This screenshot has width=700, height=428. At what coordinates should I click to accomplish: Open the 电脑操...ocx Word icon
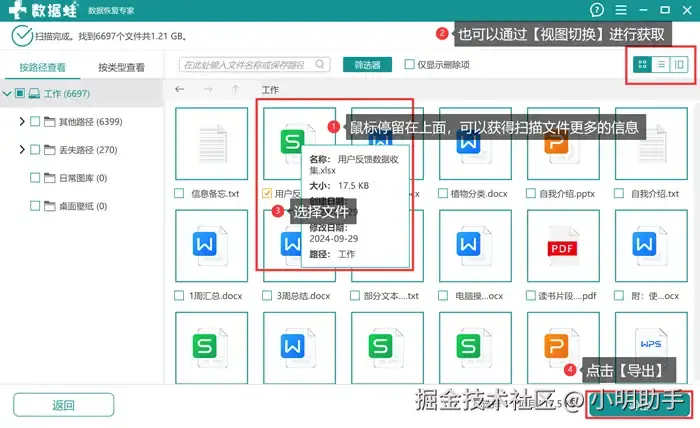pos(473,245)
